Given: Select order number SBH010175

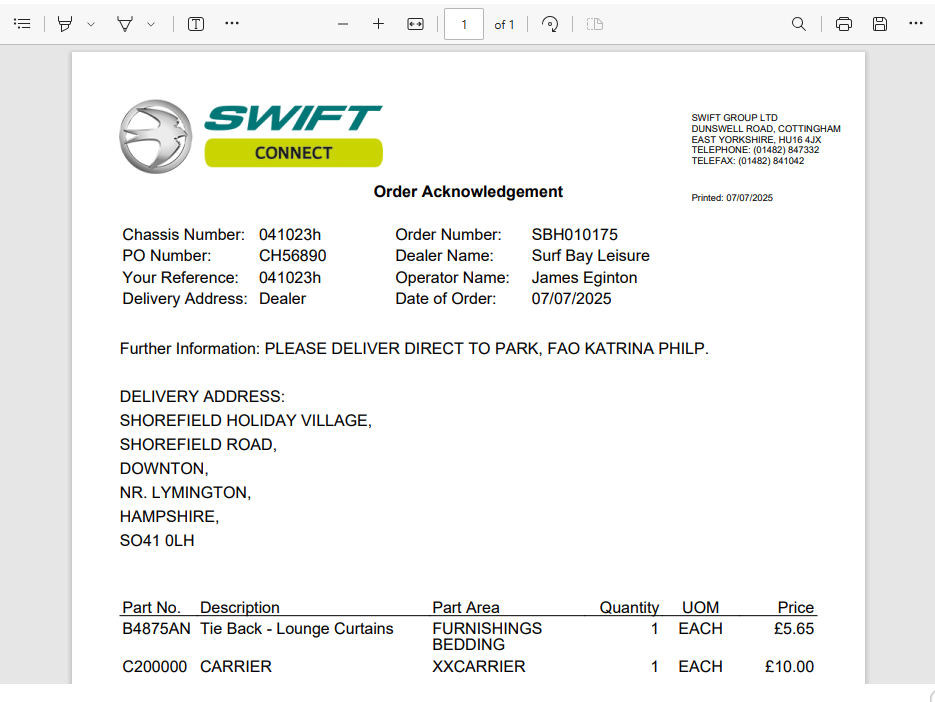Looking at the screenshot, I should 574,234.
